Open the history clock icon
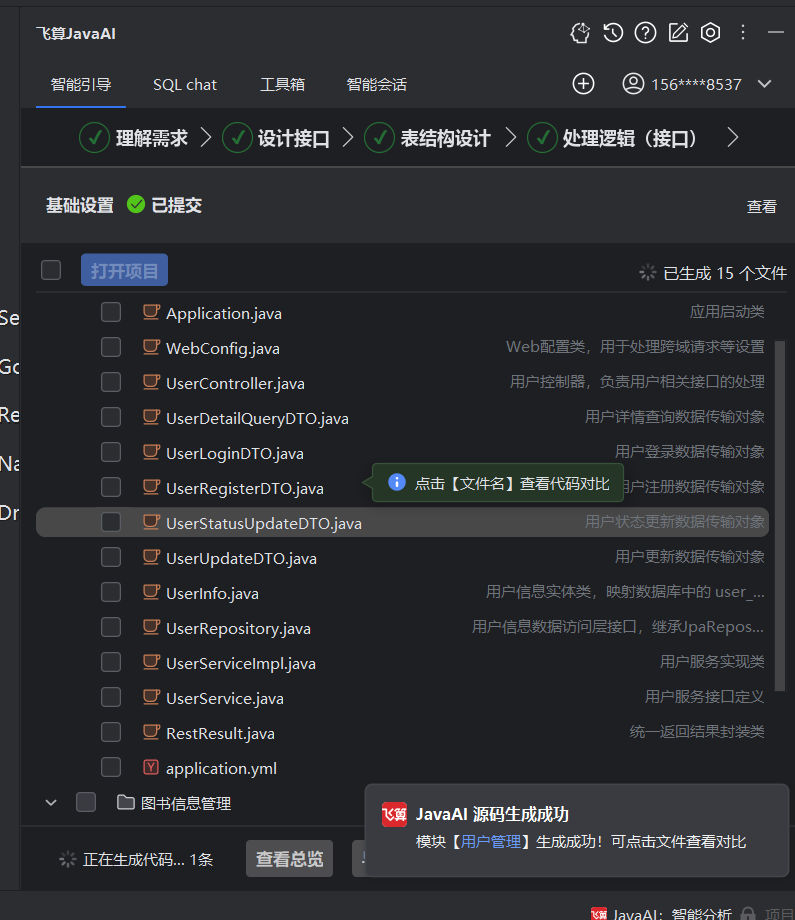 (613, 33)
